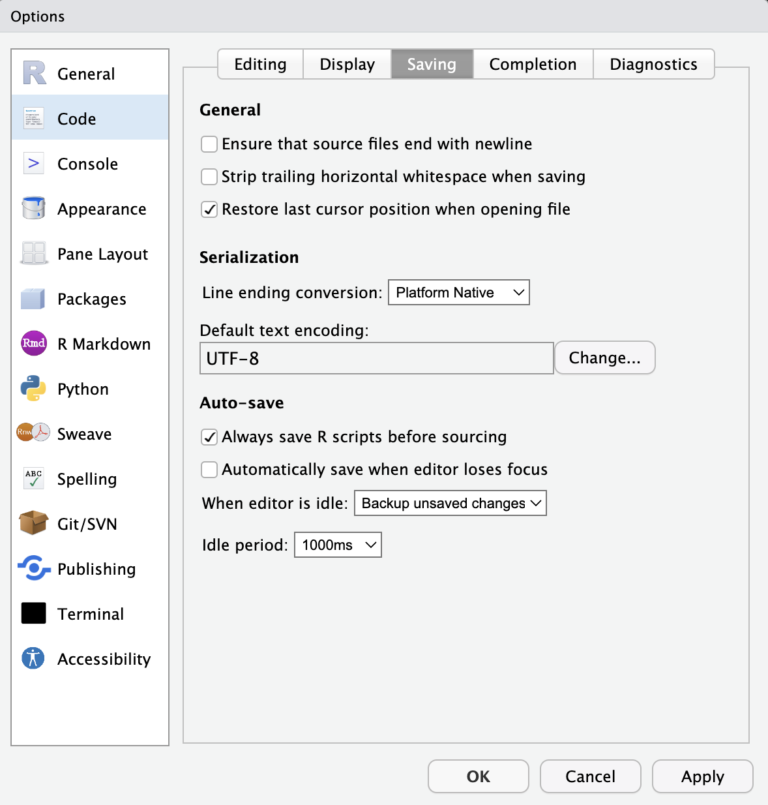768x805 pixels.
Task: Click the Change... encoding button
Action: (604, 358)
